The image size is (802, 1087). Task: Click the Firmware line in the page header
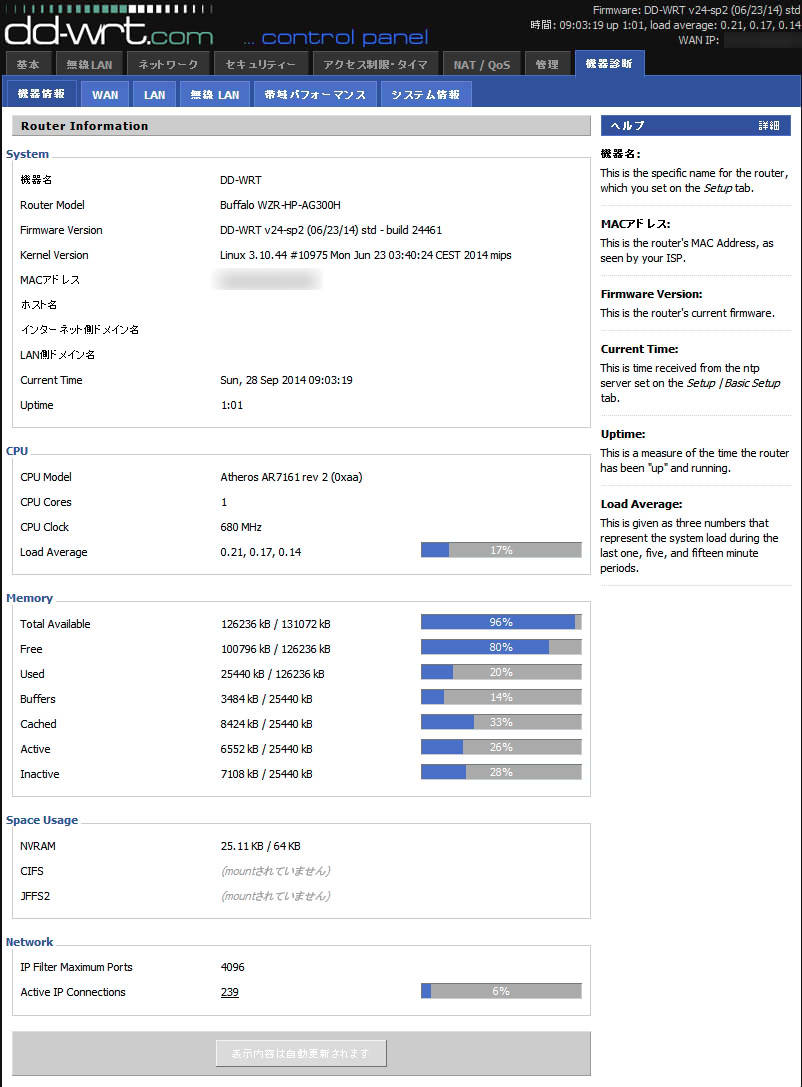coord(696,10)
